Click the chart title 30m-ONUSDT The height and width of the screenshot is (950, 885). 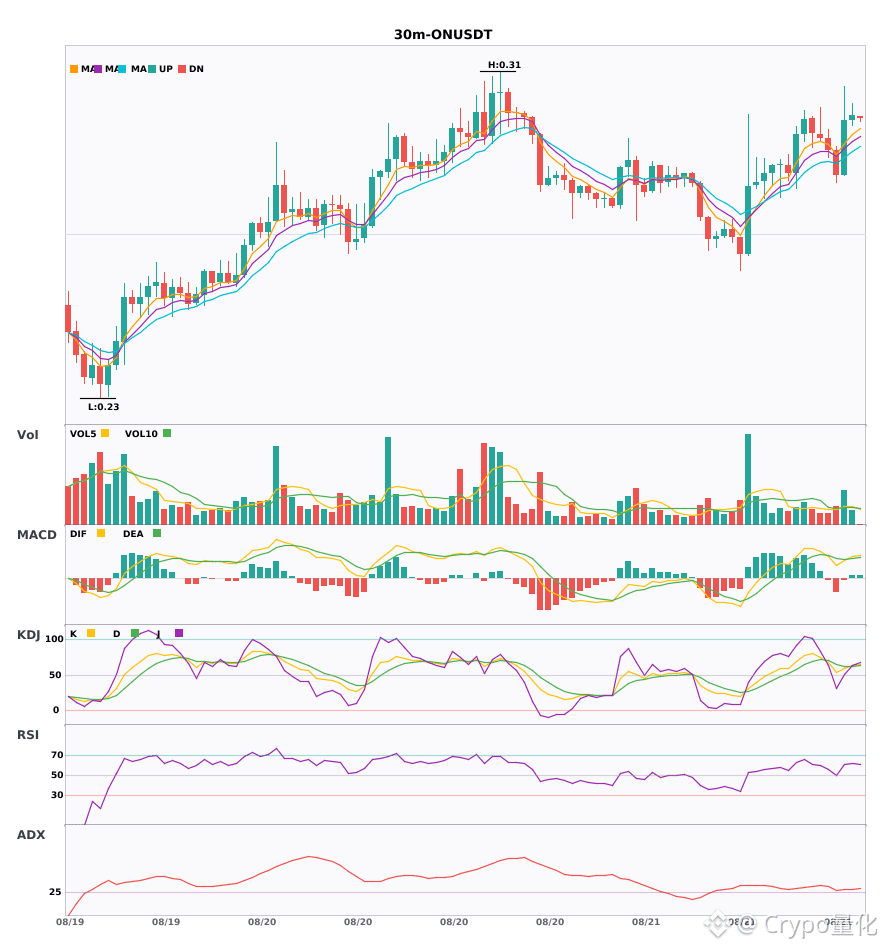click(x=443, y=35)
